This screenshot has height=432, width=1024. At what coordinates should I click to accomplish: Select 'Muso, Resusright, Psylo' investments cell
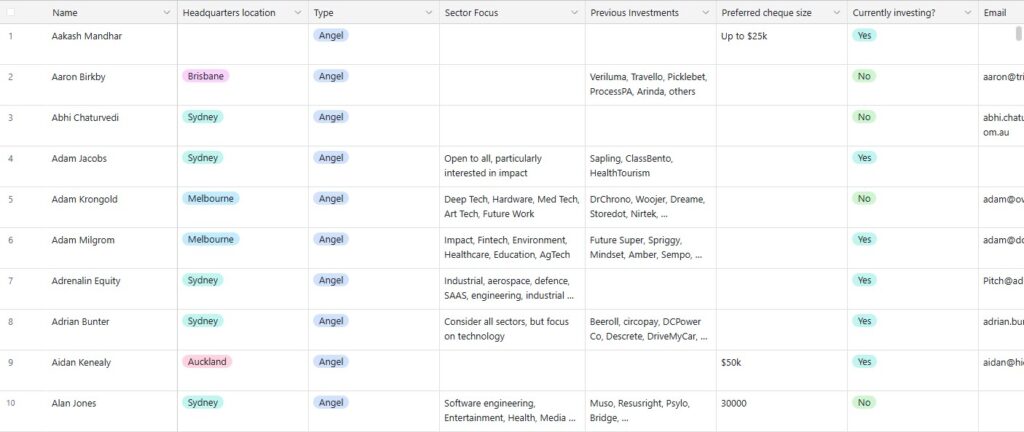[650, 411]
